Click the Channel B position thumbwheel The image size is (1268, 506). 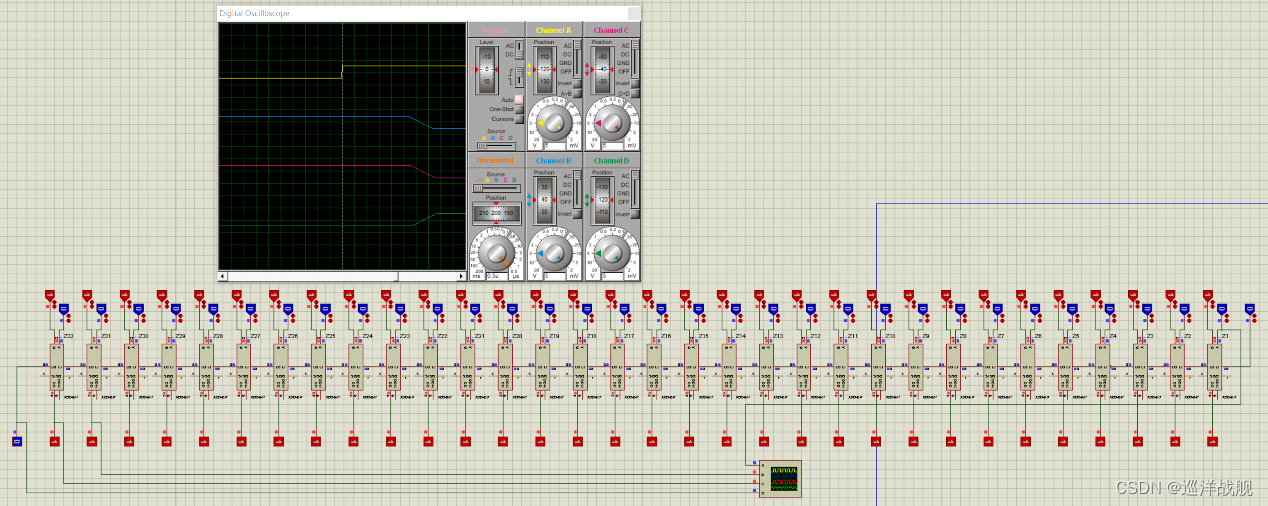tap(543, 199)
